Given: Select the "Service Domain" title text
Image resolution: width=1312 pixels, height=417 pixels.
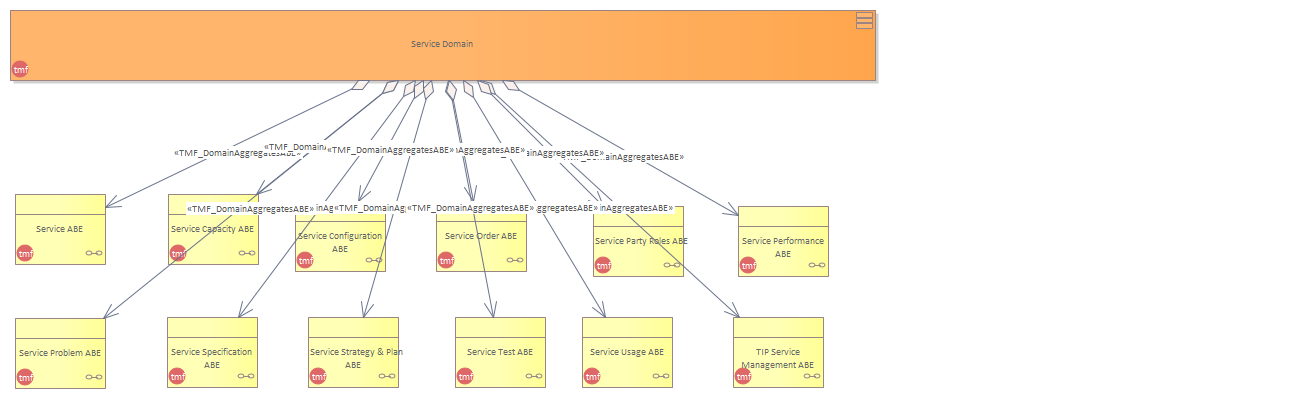Looking at the screenshot, I should coord(442,44).
